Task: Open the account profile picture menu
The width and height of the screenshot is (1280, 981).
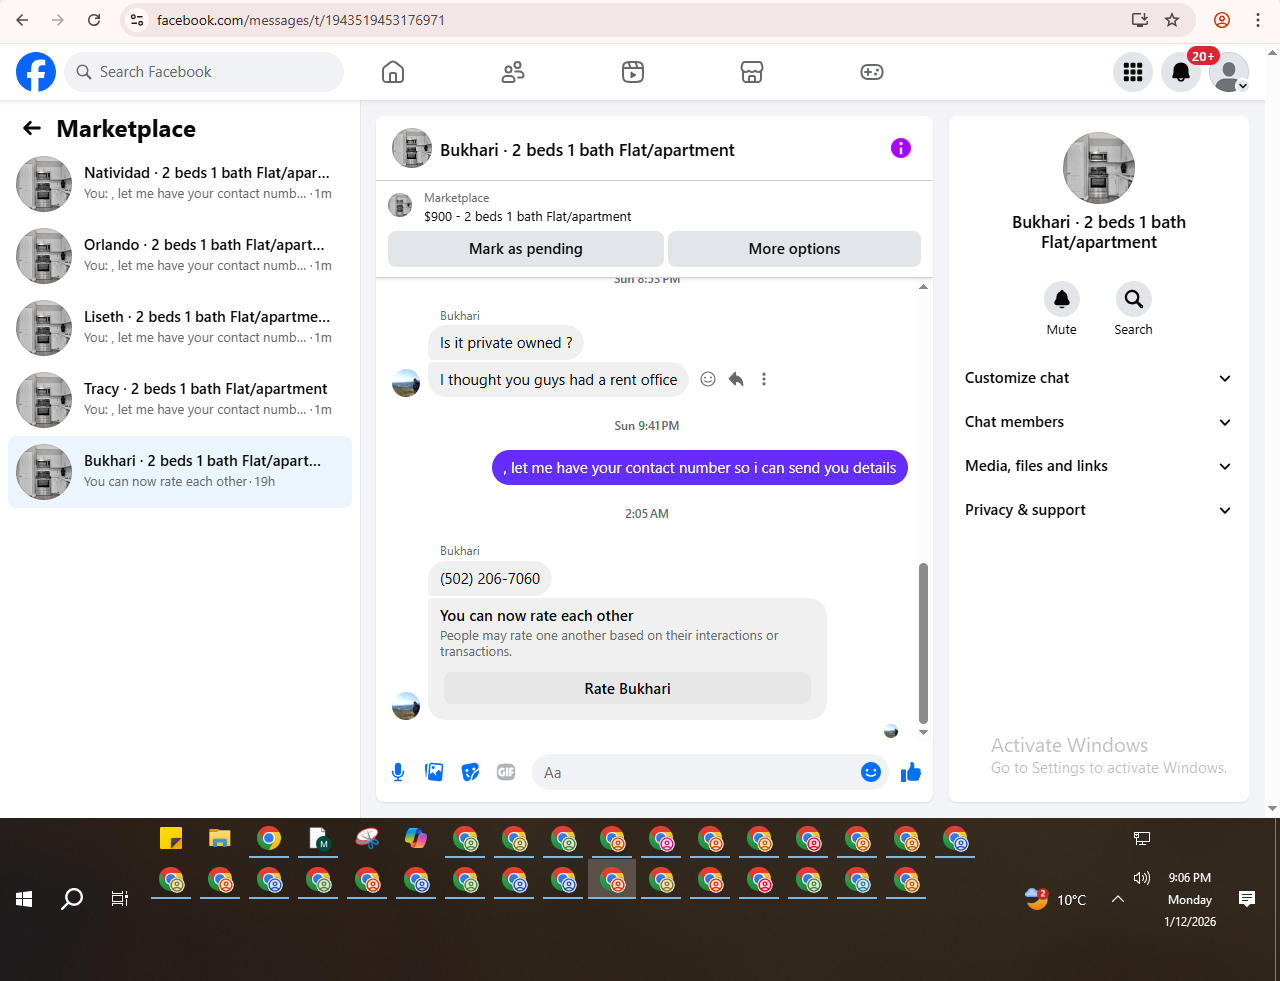Action: pyautogui.click(x=1229, y=72)
